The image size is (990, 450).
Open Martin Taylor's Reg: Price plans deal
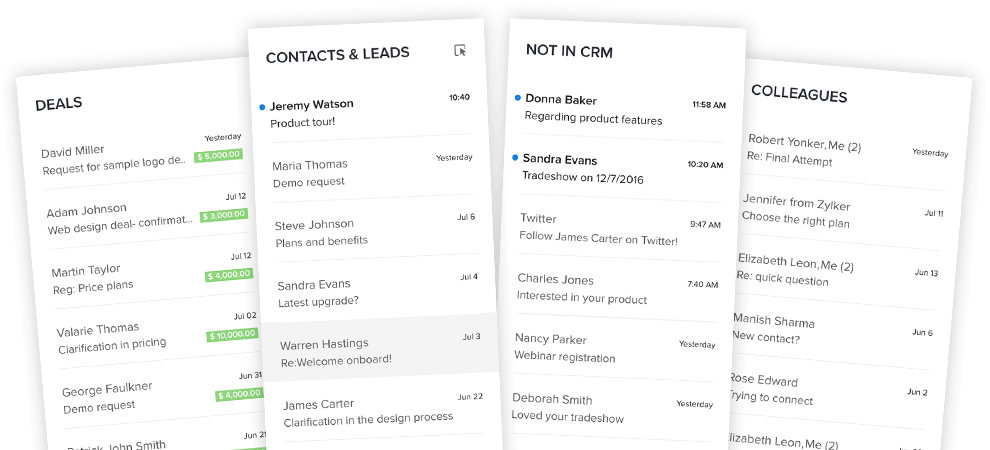[152, 275]
